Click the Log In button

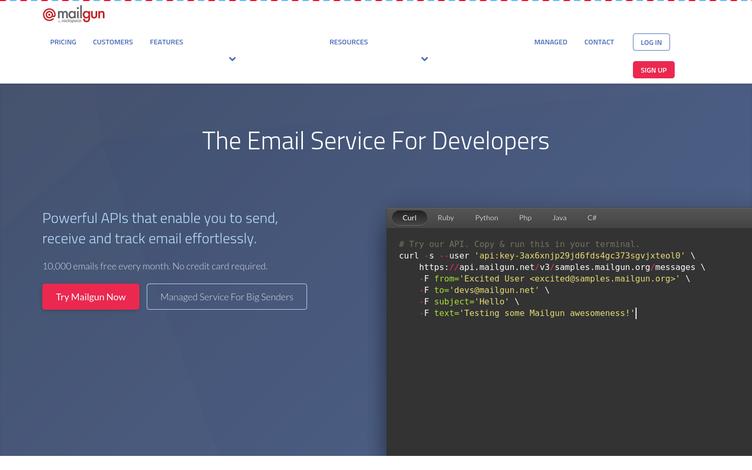coord(651,42)
